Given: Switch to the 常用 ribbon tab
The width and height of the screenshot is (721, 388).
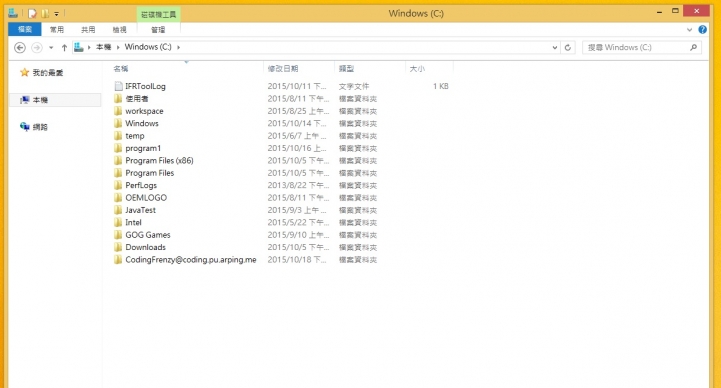Looking at the screenshot, I should coord(57,29).
